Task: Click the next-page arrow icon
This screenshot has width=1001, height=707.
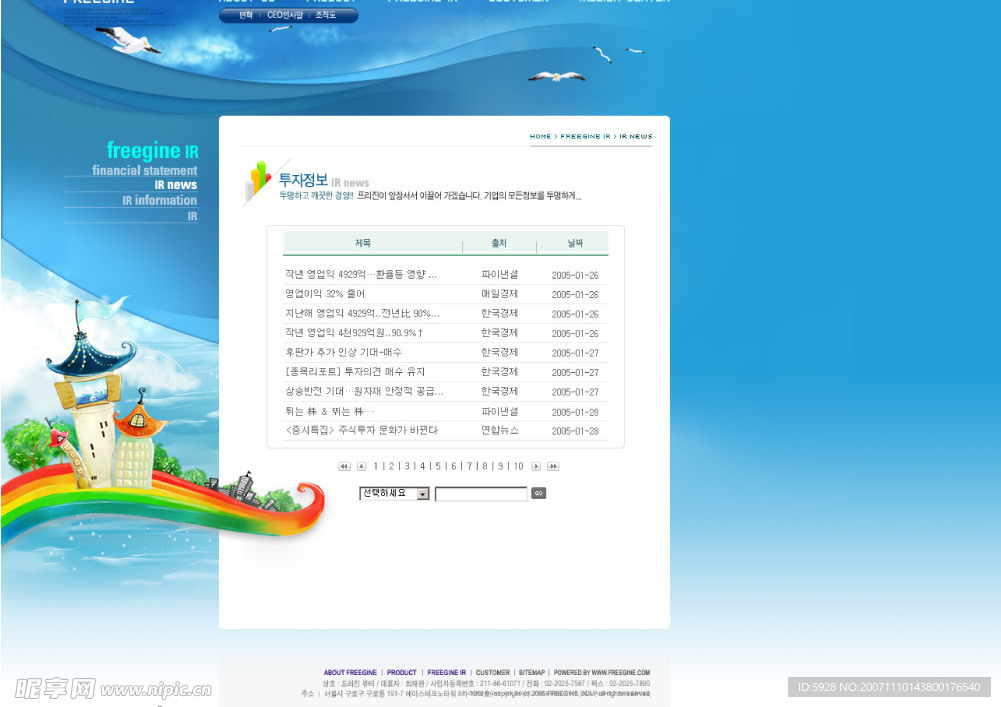Action: pyautogui.click(x=536, y=466)
